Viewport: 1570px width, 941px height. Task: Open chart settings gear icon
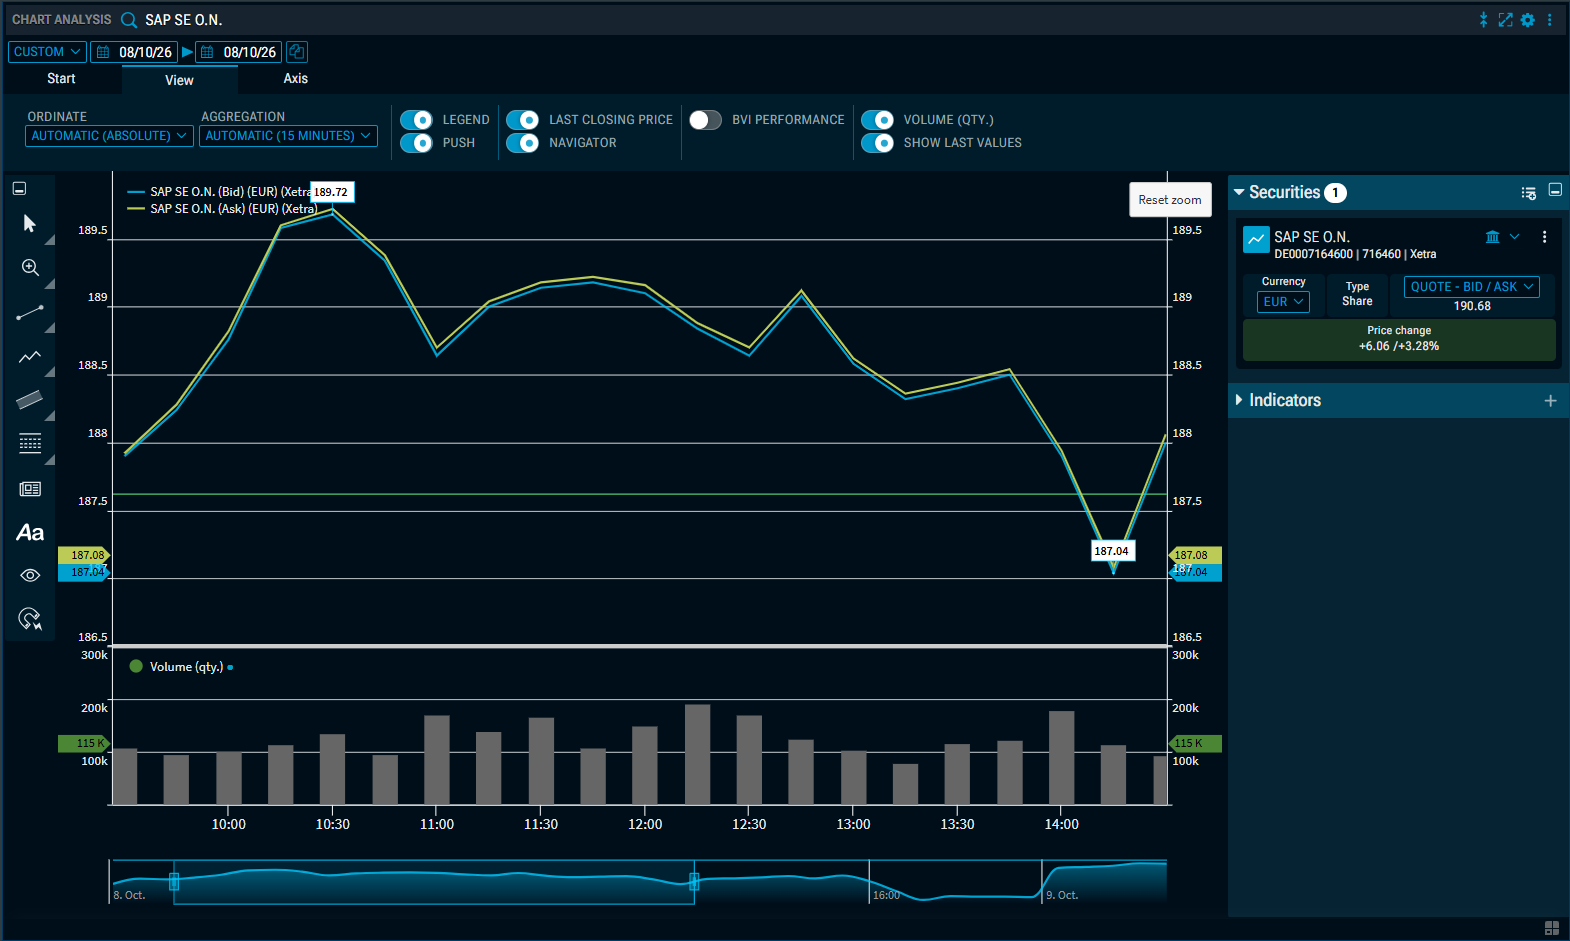(1528, 20)
